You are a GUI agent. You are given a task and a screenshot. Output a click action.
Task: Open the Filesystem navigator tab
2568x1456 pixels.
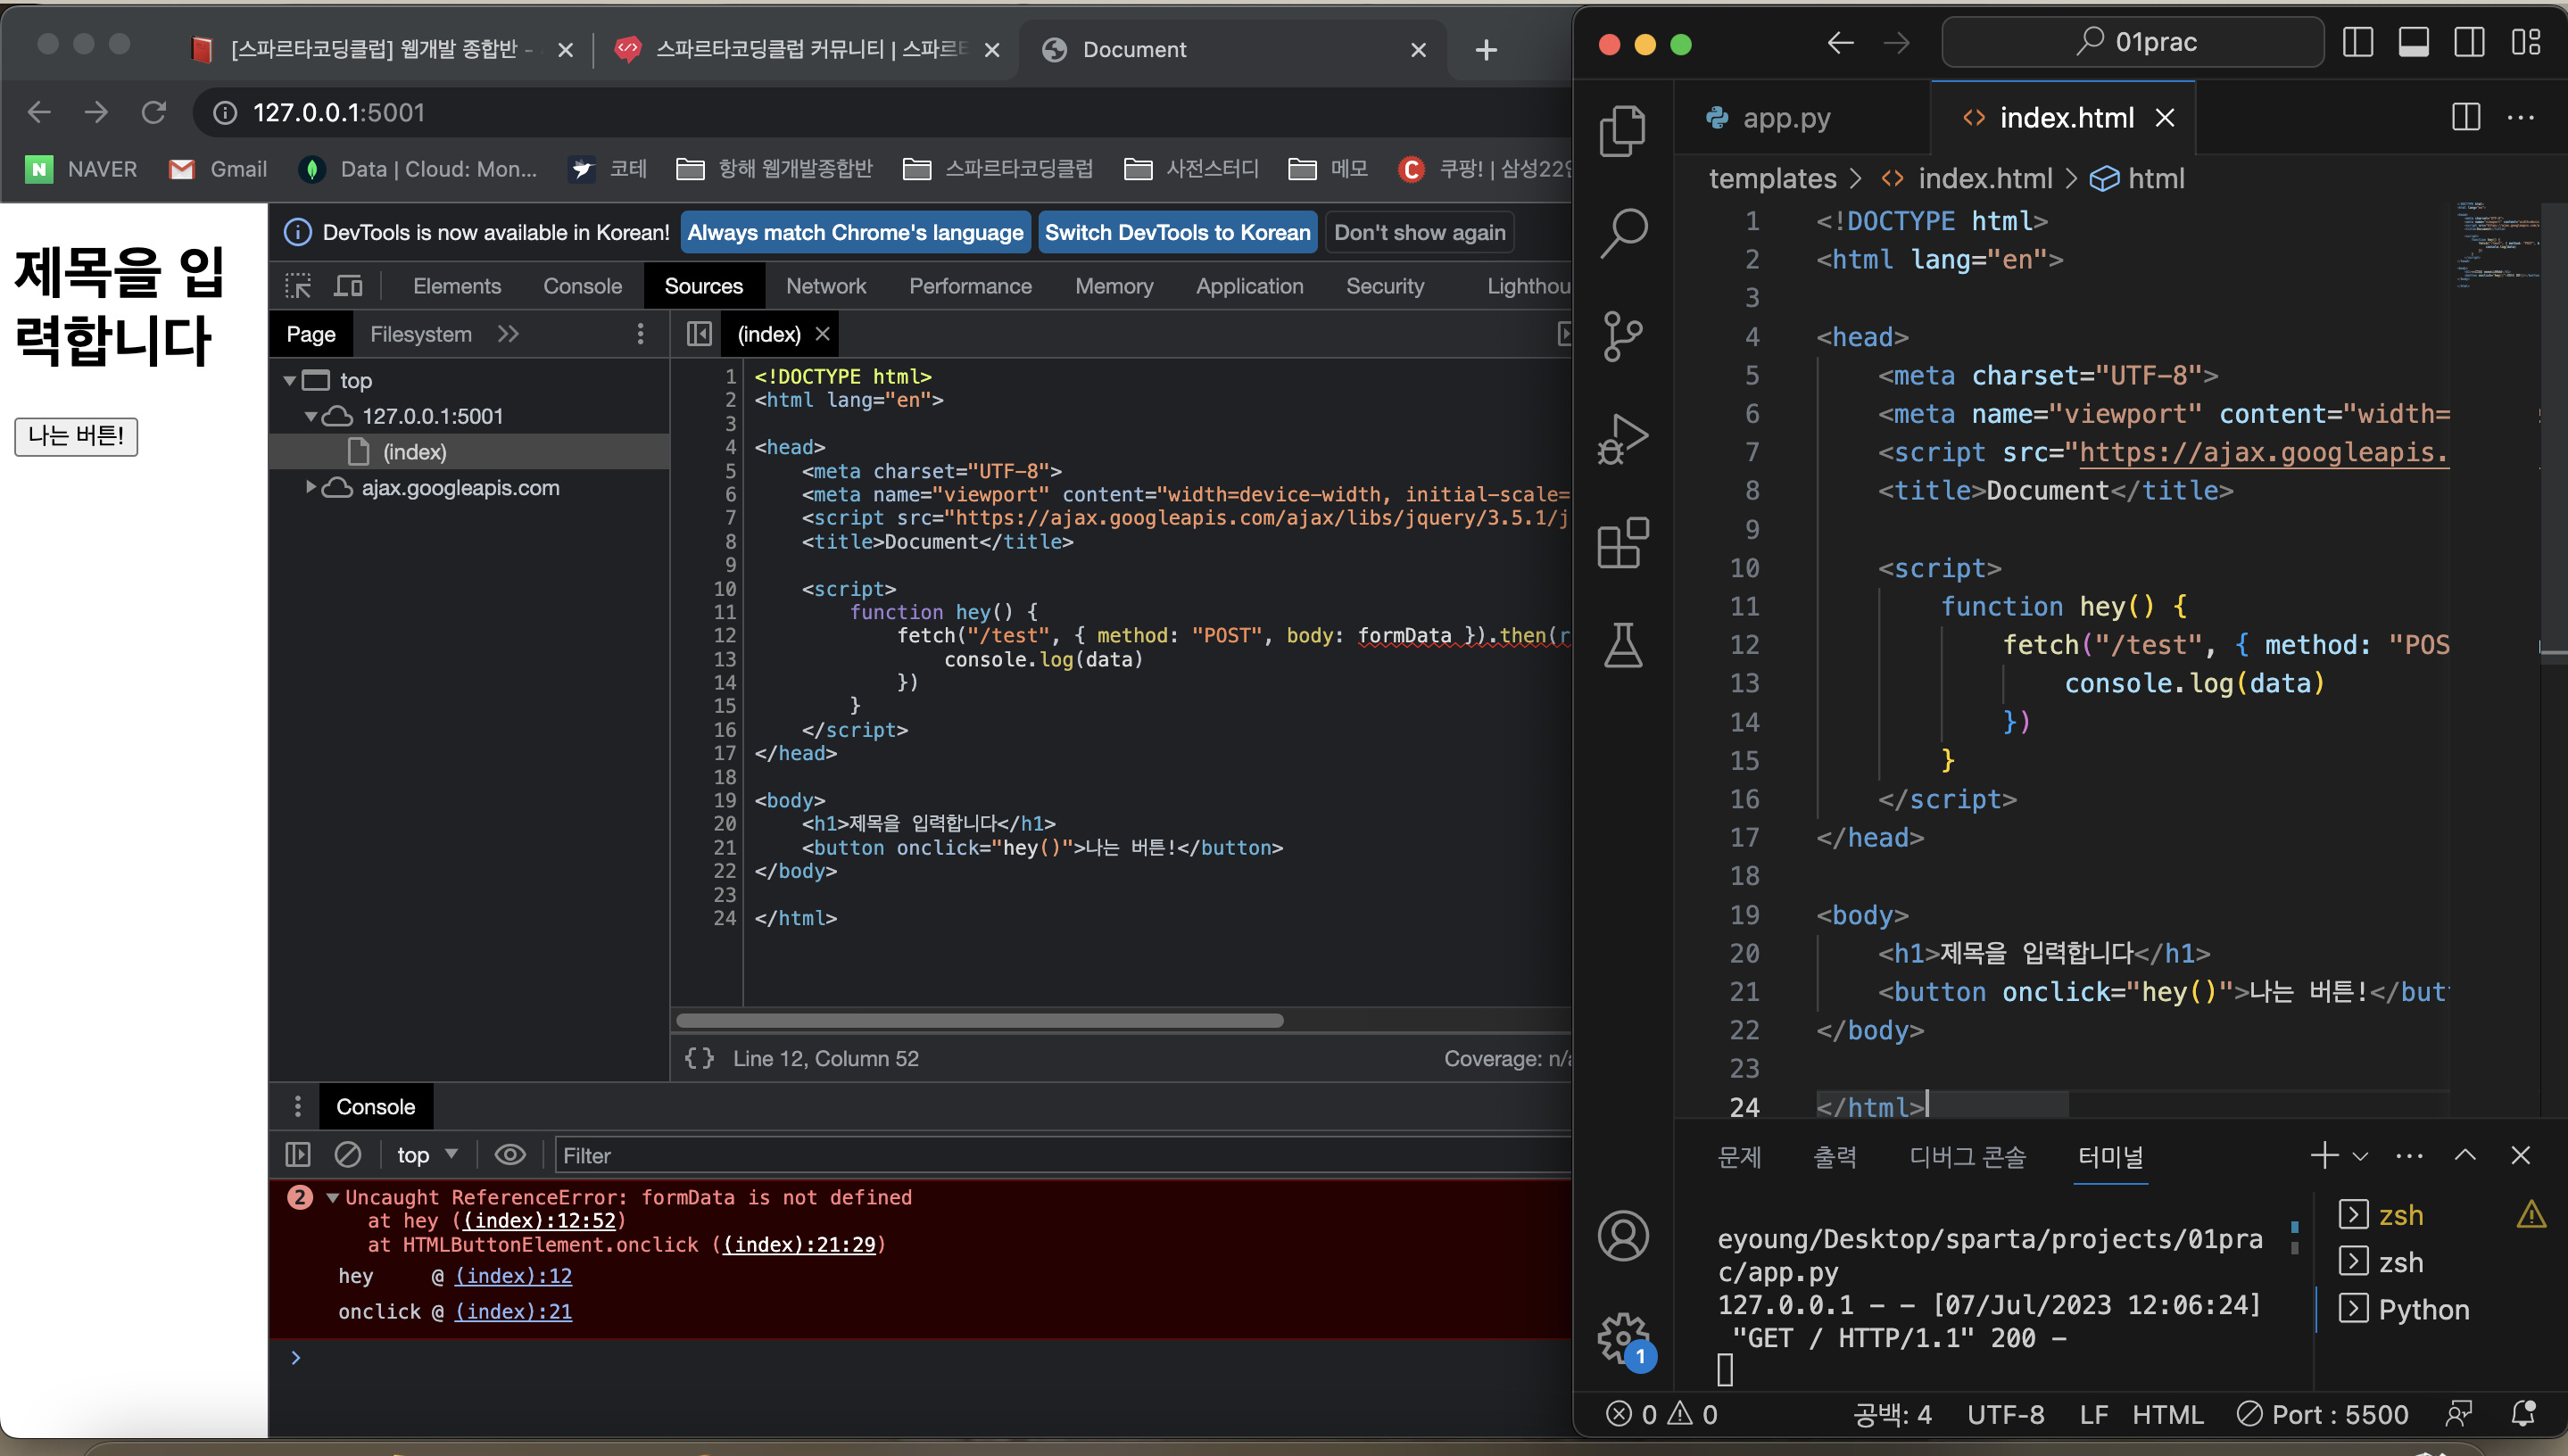point(421,334)
